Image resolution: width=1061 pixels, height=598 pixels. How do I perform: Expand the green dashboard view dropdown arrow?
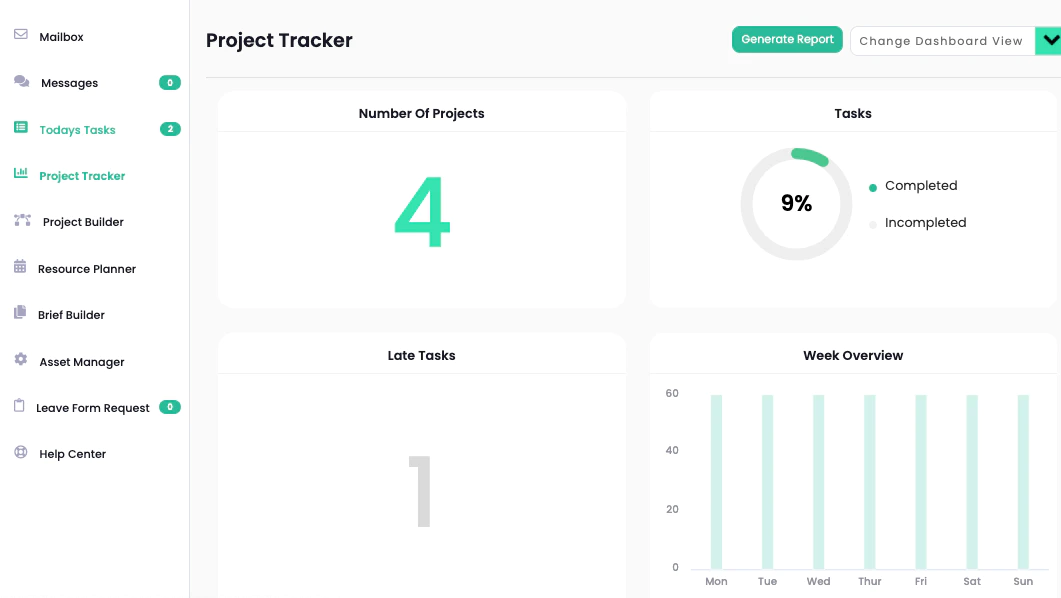[x=1049, y=41]
